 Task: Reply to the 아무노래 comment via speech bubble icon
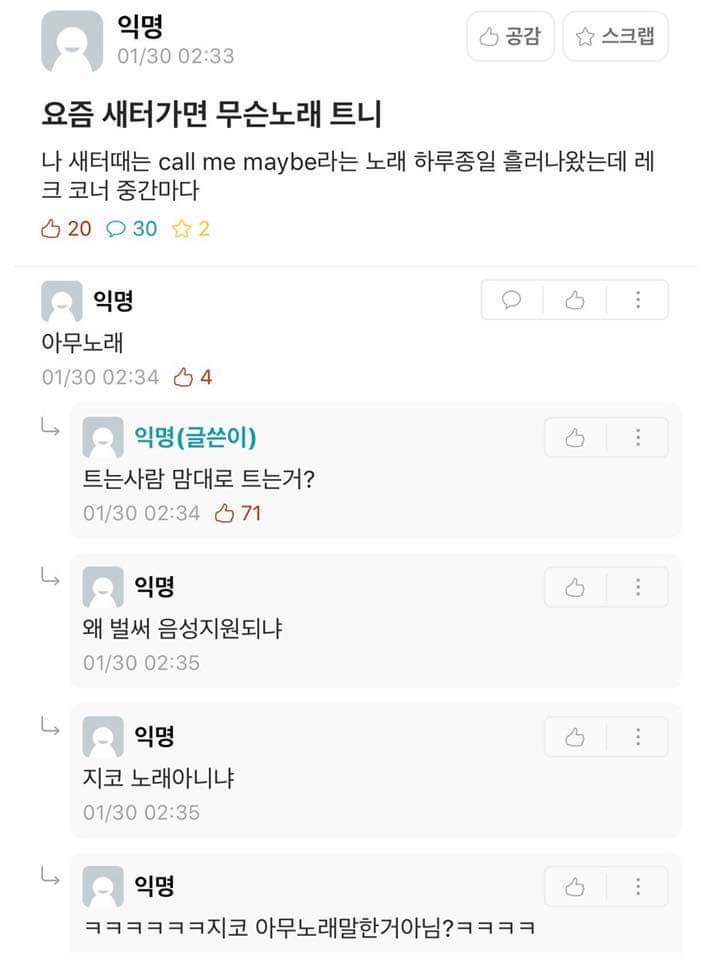[x=512, y=300]
